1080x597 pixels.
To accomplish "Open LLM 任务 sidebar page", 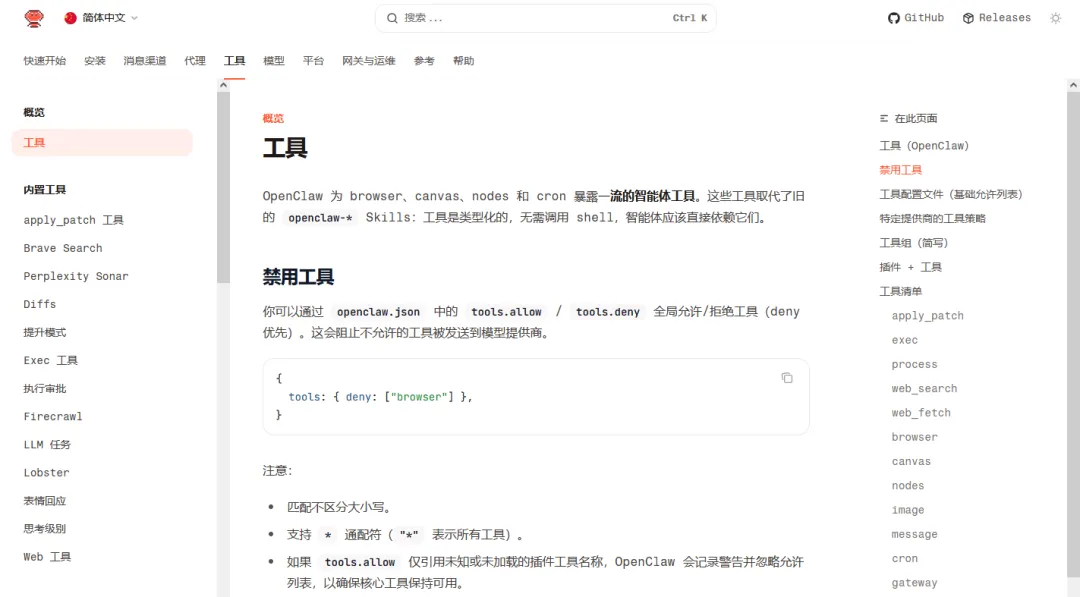I will click(47, 445).
